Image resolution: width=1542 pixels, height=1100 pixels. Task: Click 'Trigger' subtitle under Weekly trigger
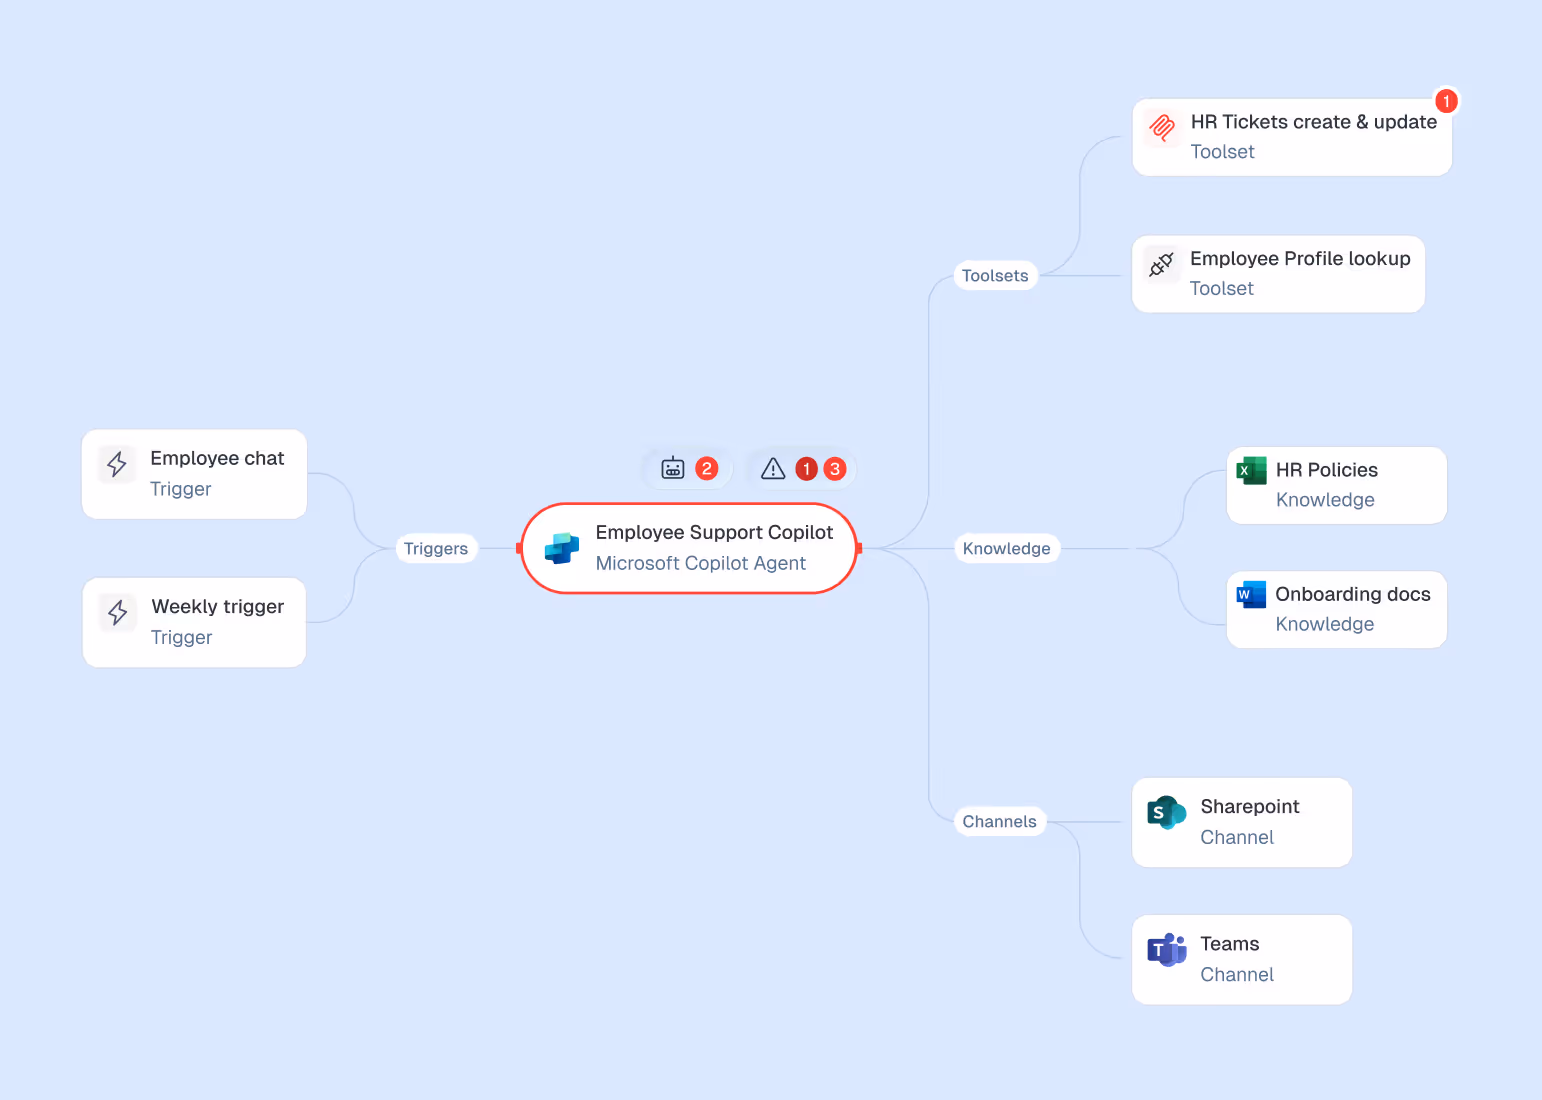[182, 638]
